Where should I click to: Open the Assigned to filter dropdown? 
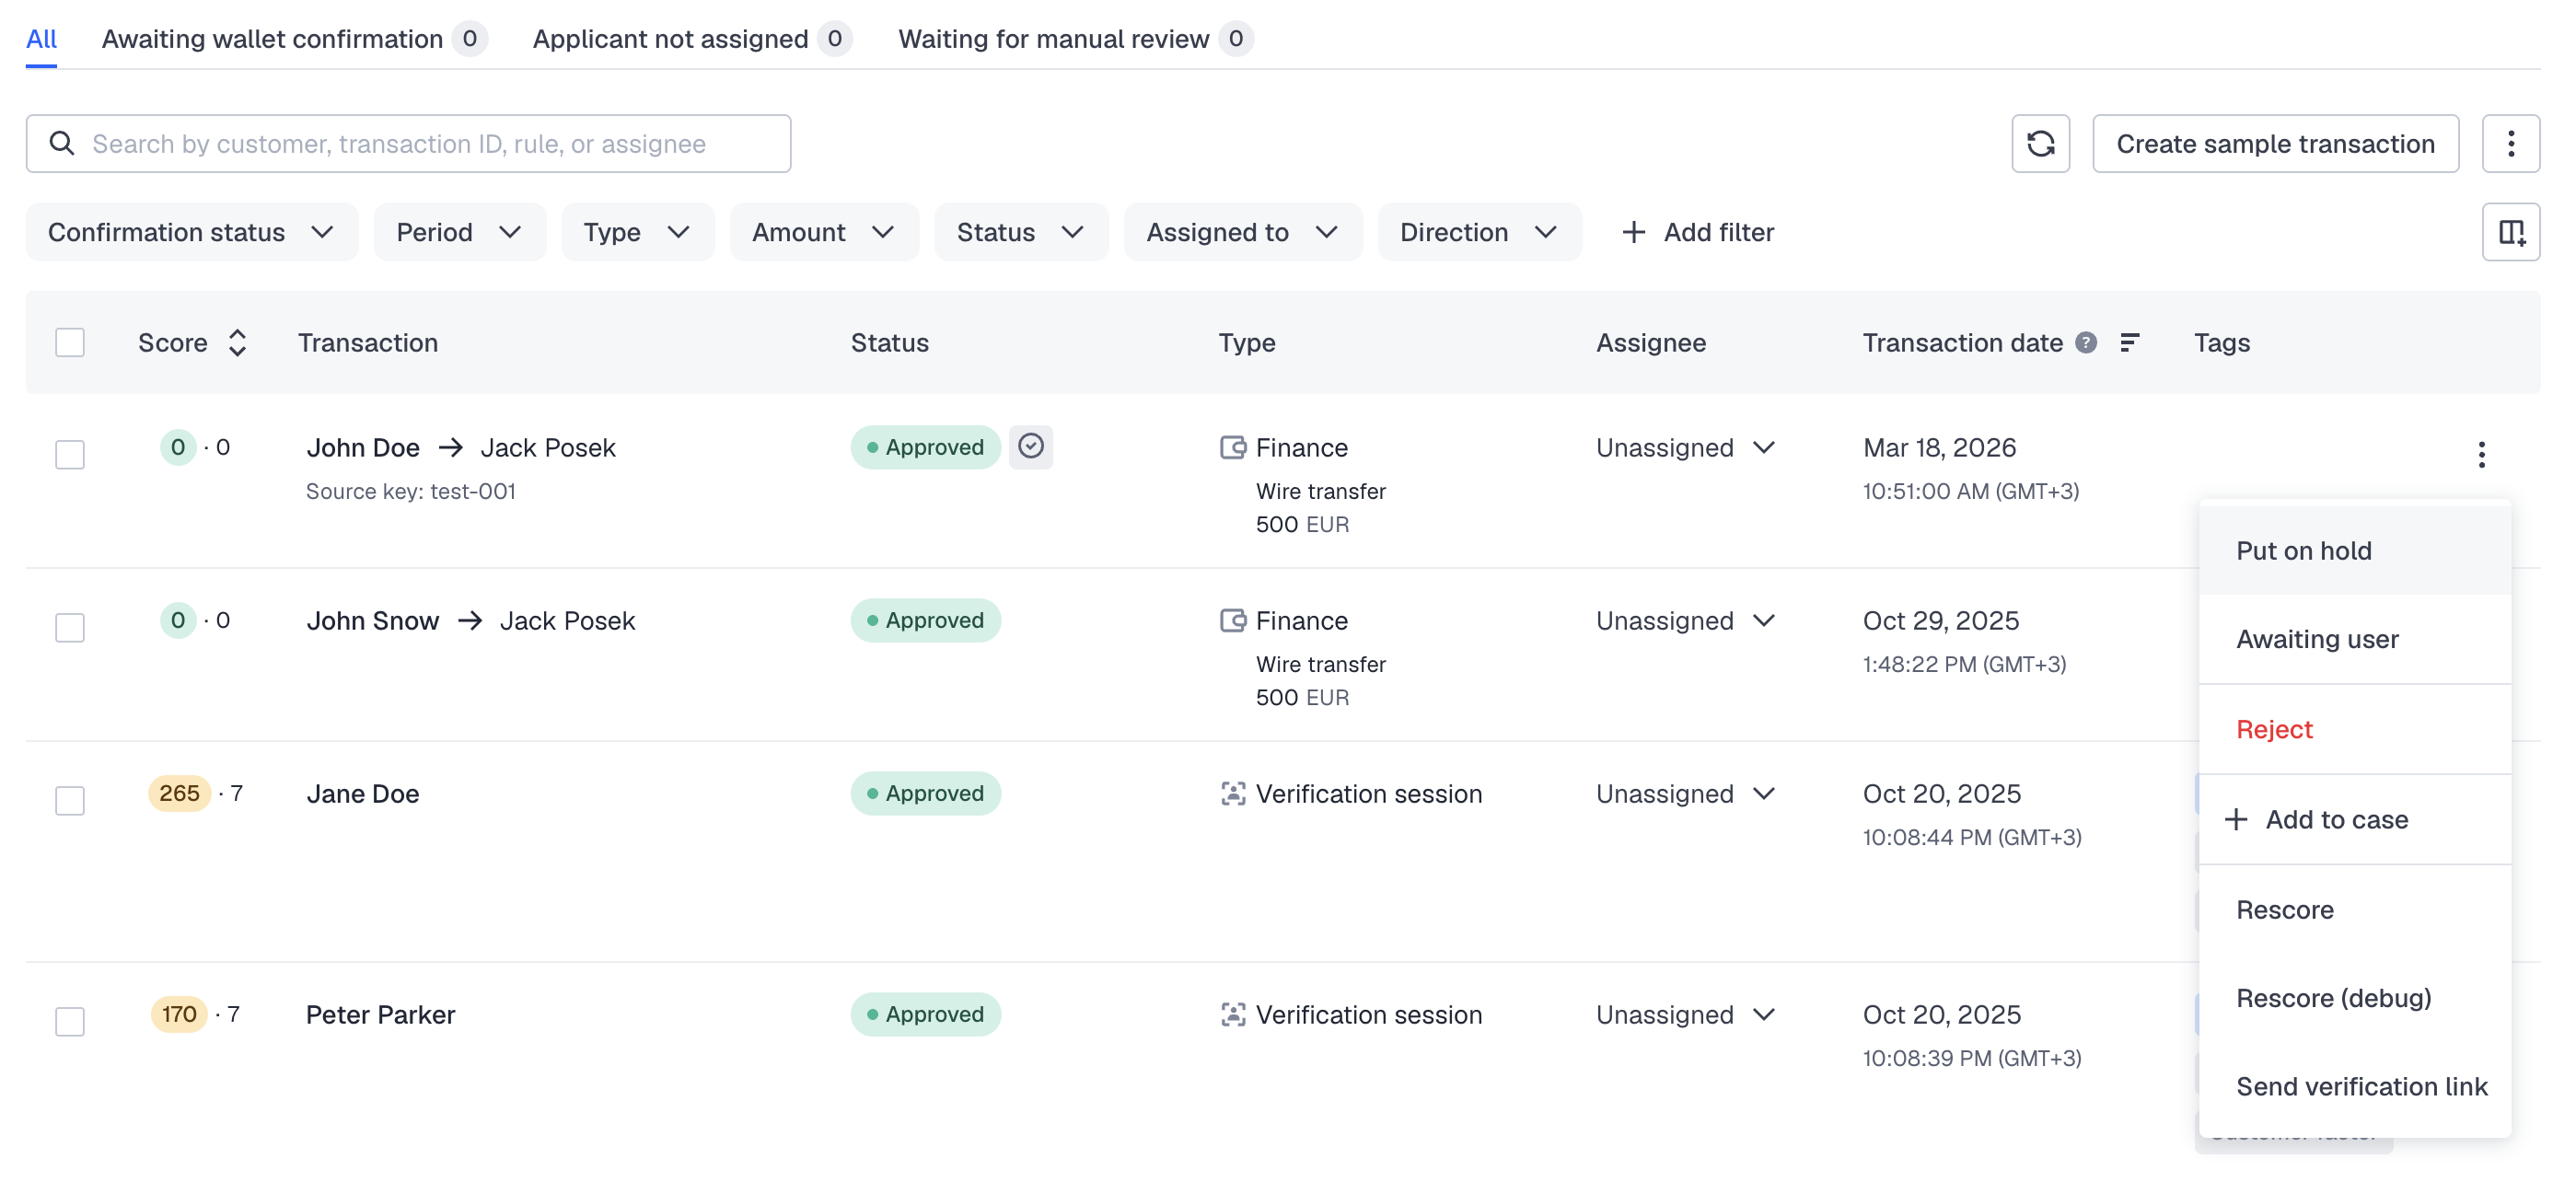[1242, 232]
